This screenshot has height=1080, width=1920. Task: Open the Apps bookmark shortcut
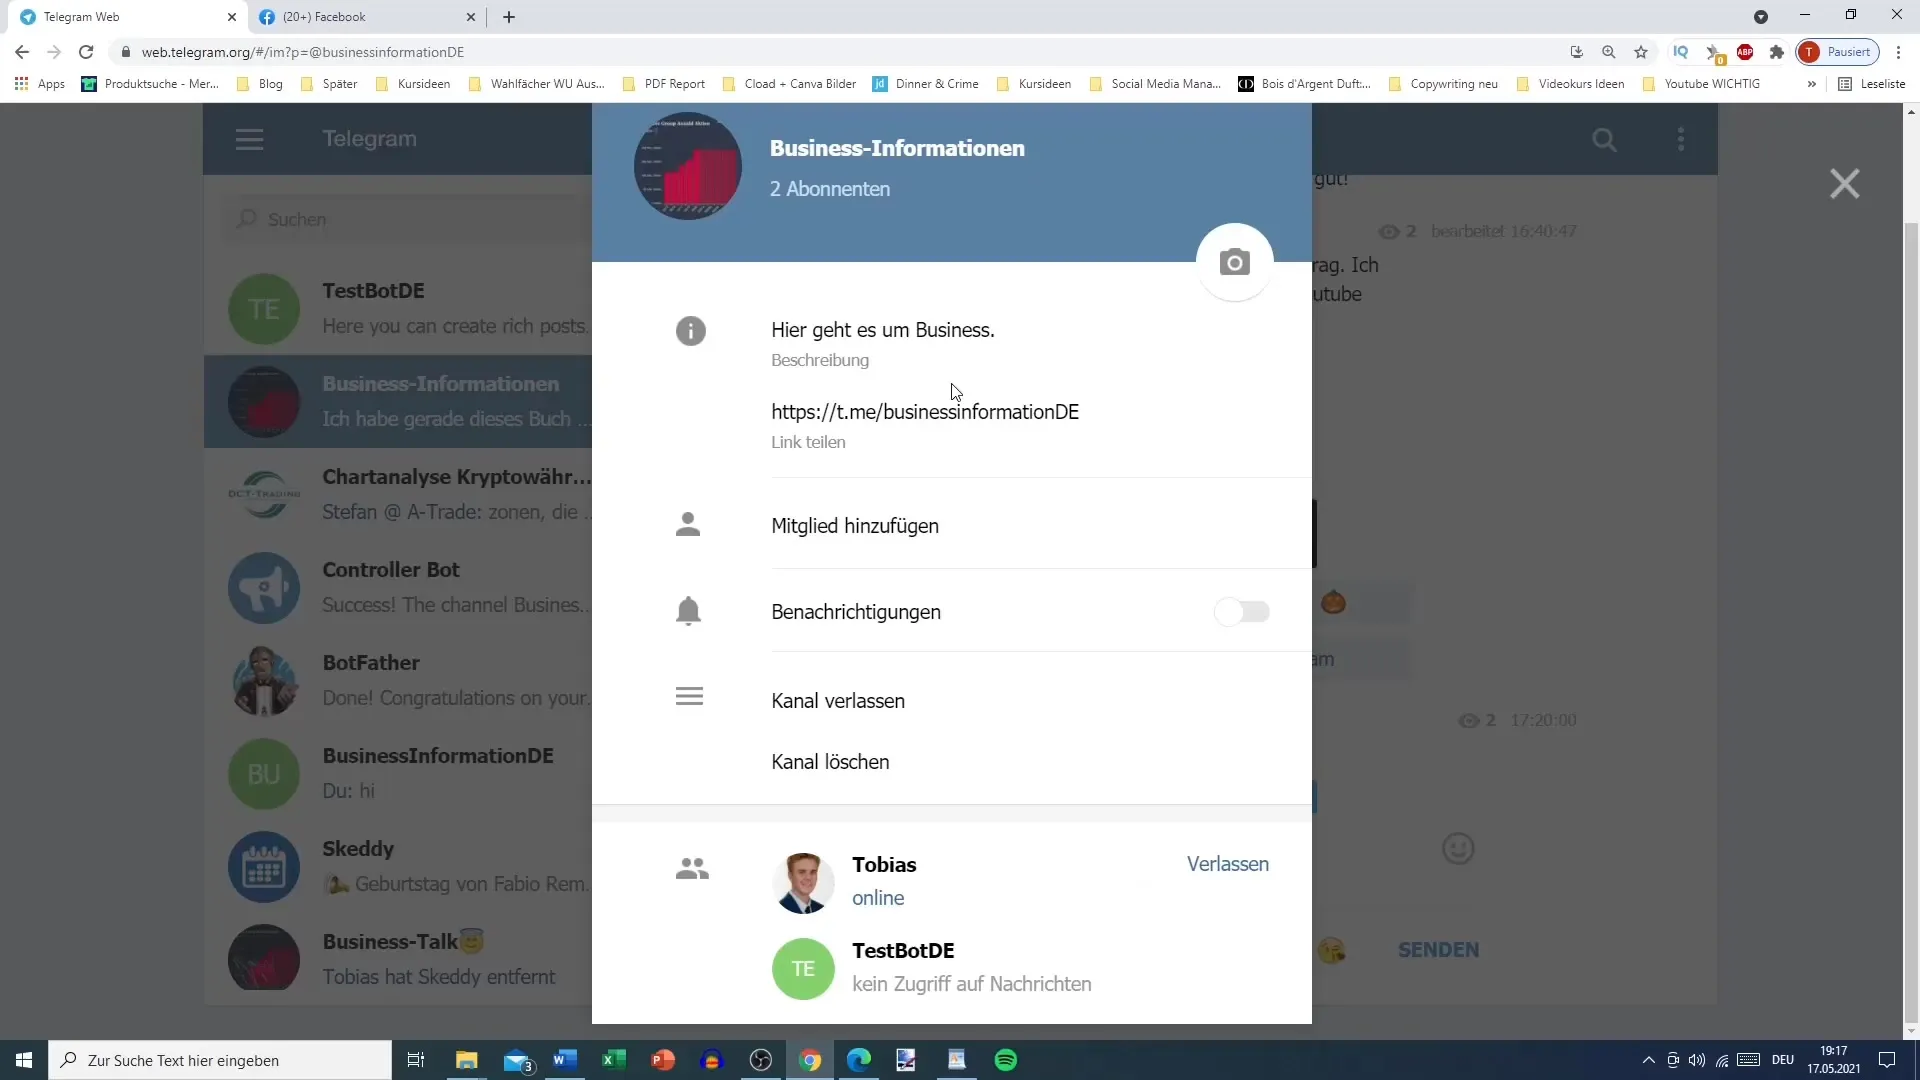(40, 84)
